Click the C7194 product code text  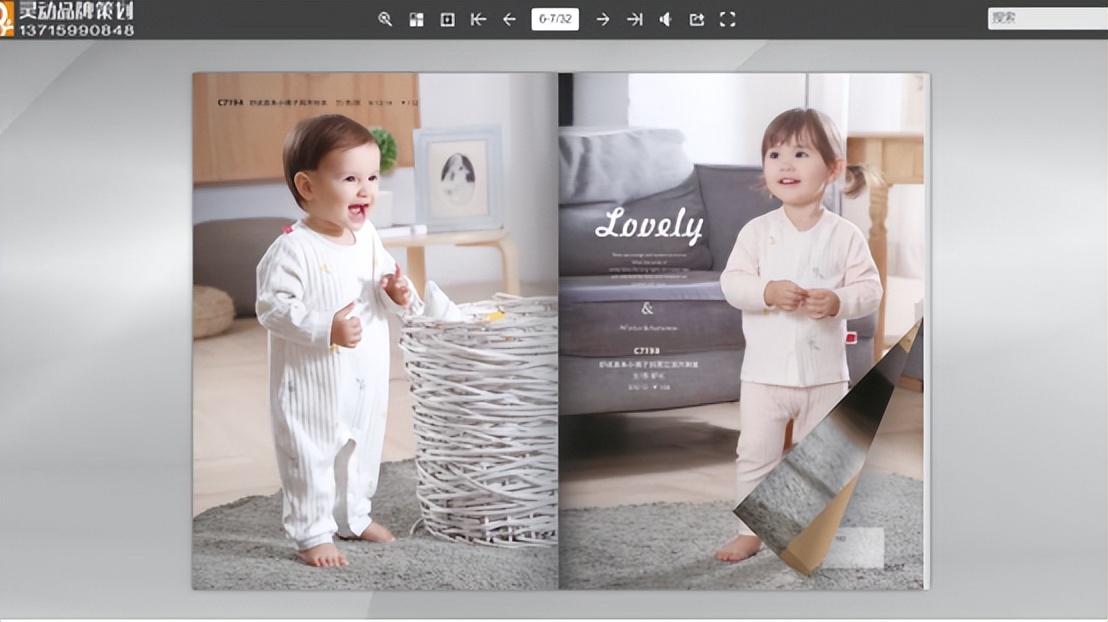pos(230,102)
